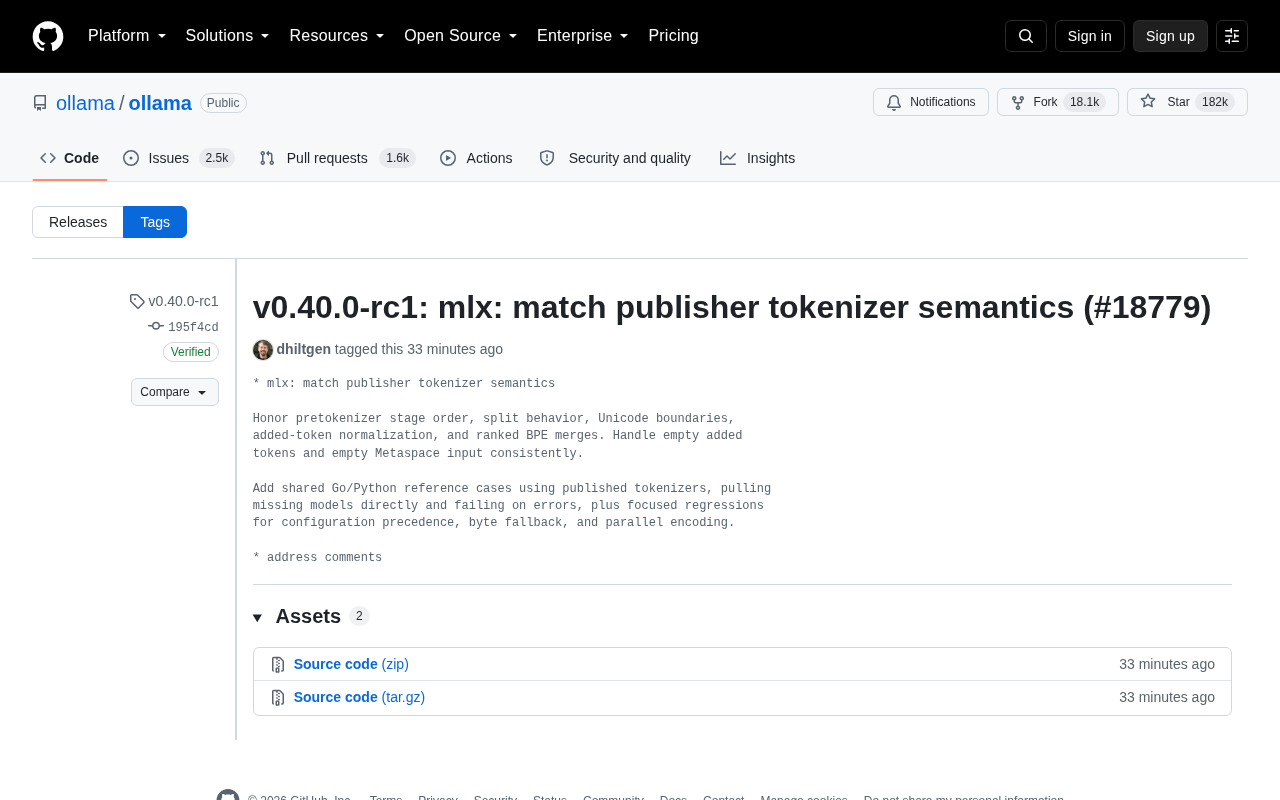The height and width of the screenshot is (800, 1280).
Task: Click the Assets count badge 2
Action: (x=359, y=616)
